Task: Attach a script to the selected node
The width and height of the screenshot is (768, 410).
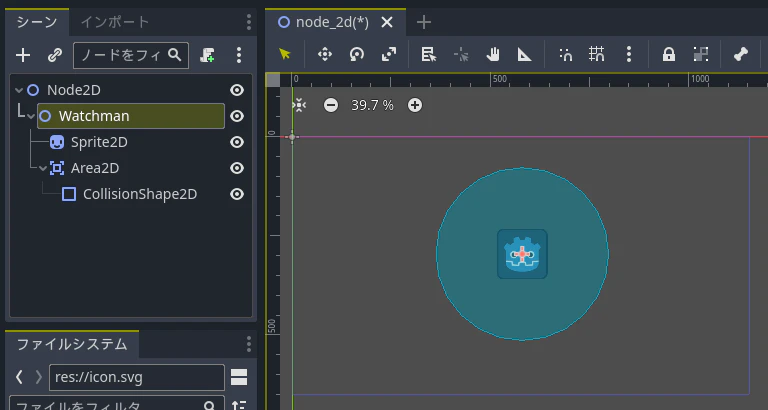Action: [207, 55]
